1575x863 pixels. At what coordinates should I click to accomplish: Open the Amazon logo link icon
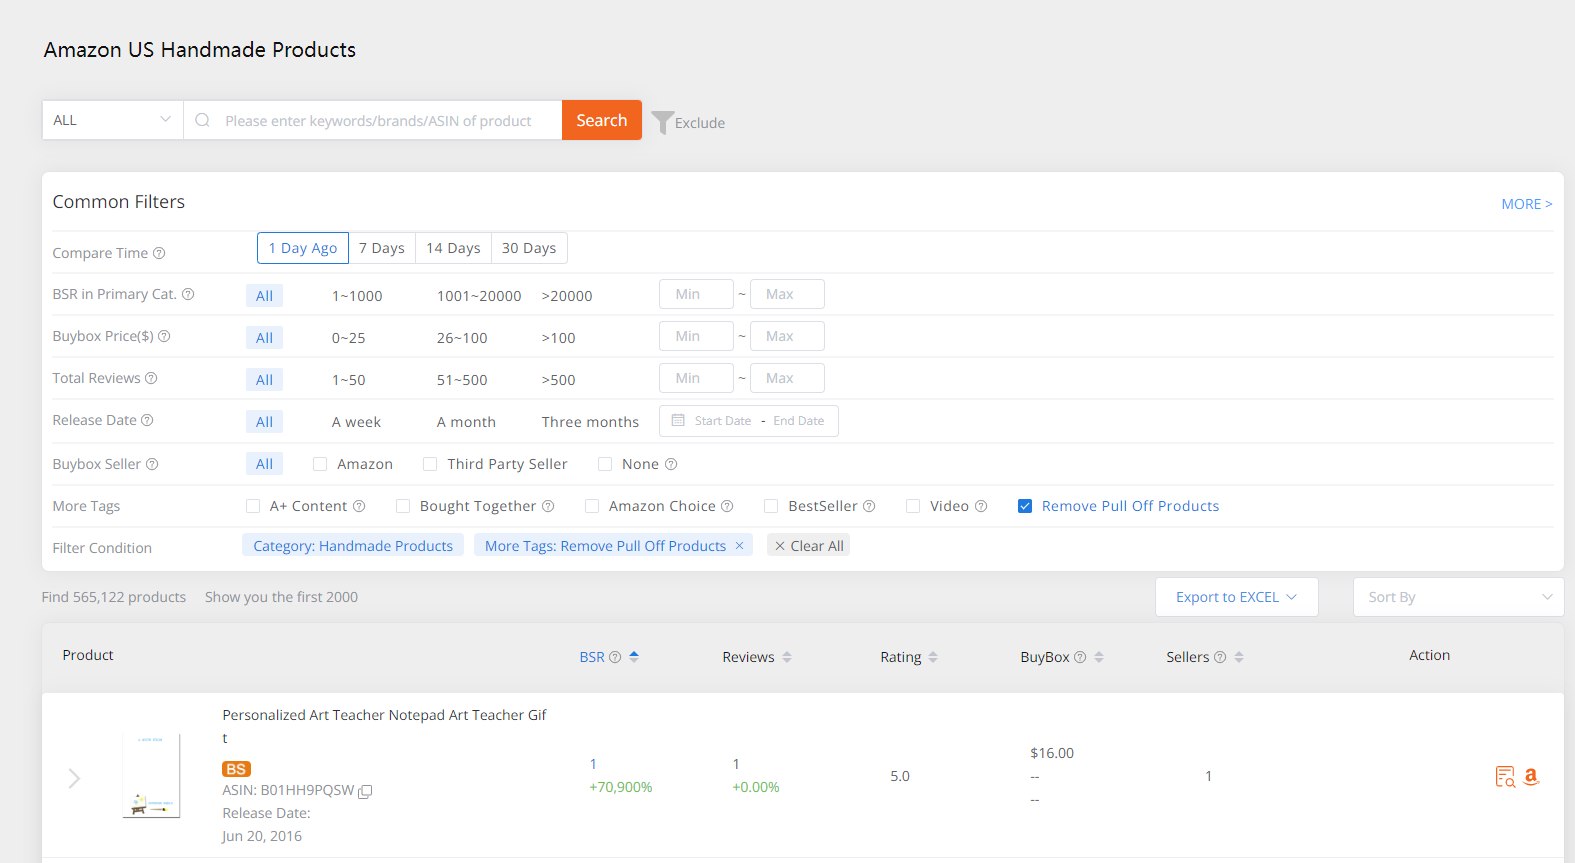coord(1531,777)
